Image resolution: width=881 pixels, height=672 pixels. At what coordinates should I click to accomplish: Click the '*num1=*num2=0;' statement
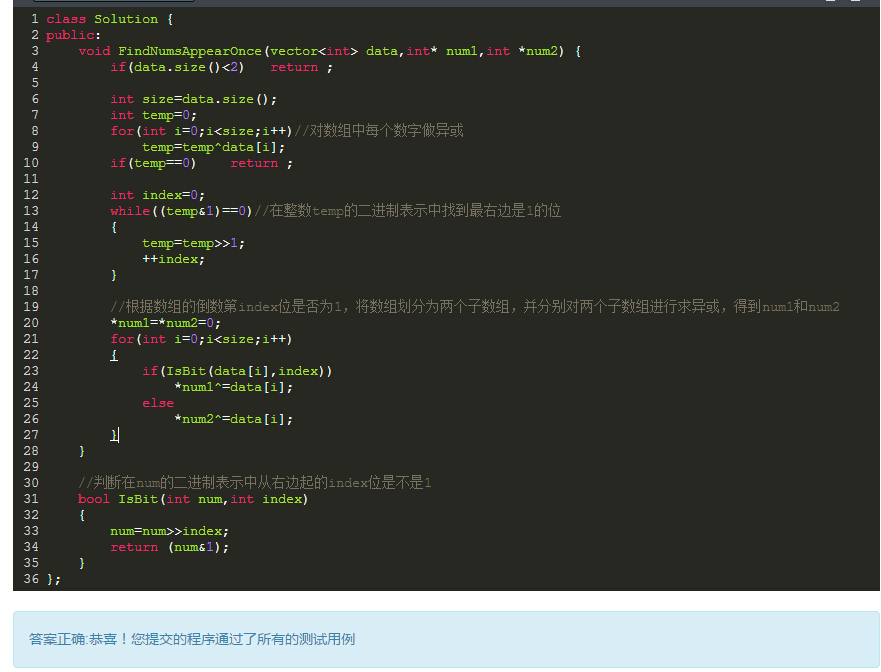pyautogui.click(x=165, y=323)
